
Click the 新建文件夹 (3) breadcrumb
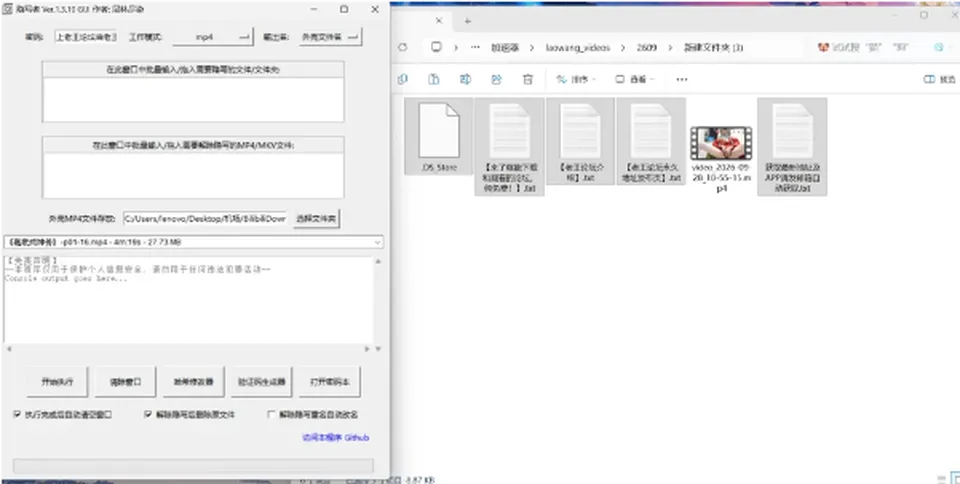coord(713,47)
